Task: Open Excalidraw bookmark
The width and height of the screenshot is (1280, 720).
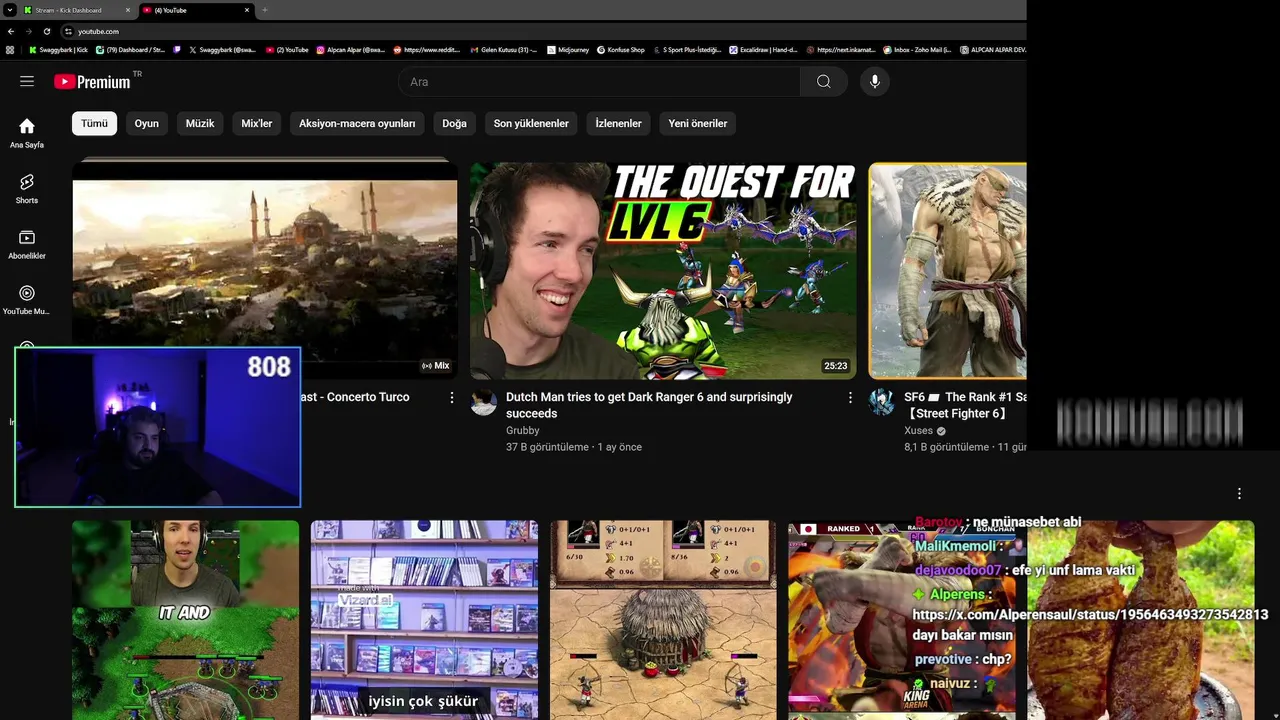Action: point(764,49)
